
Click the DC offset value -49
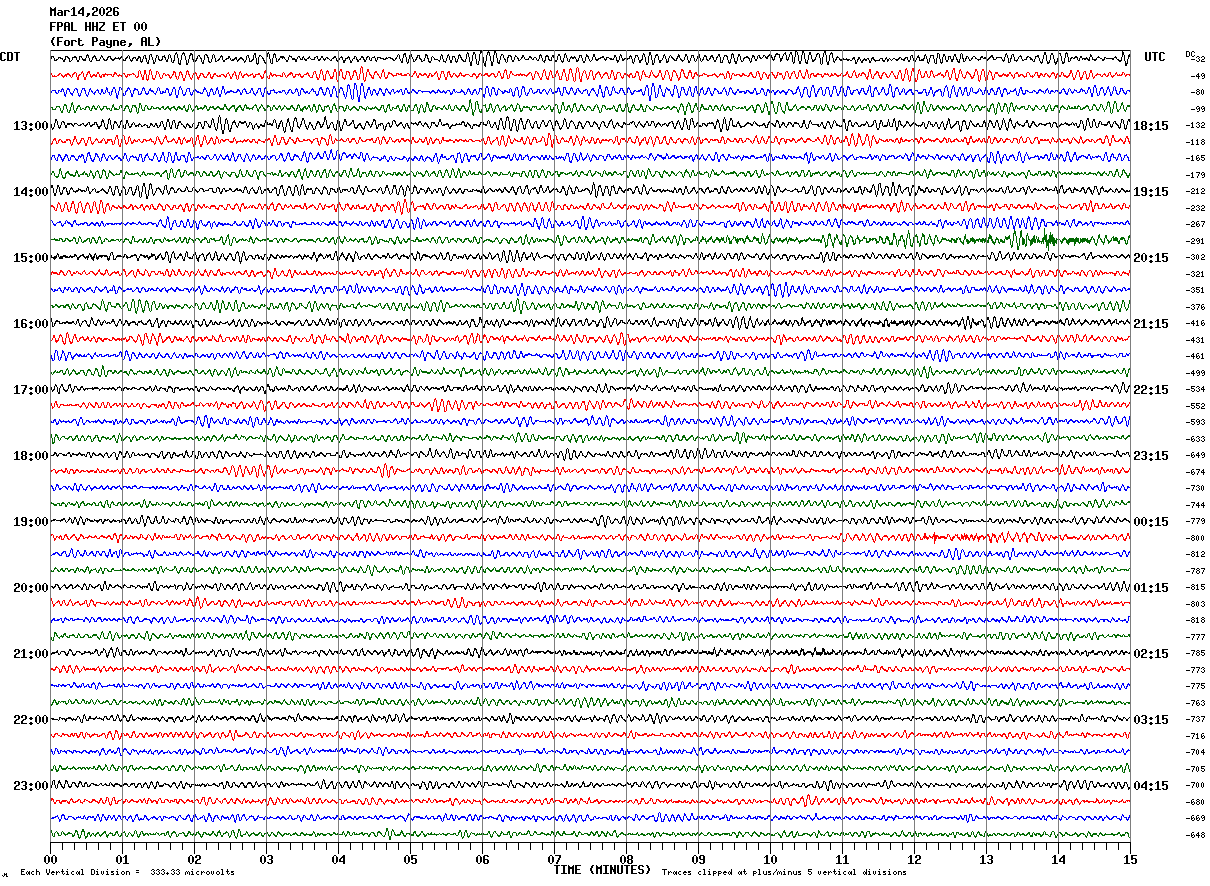pyautogui.click(x=1197, y=76)
